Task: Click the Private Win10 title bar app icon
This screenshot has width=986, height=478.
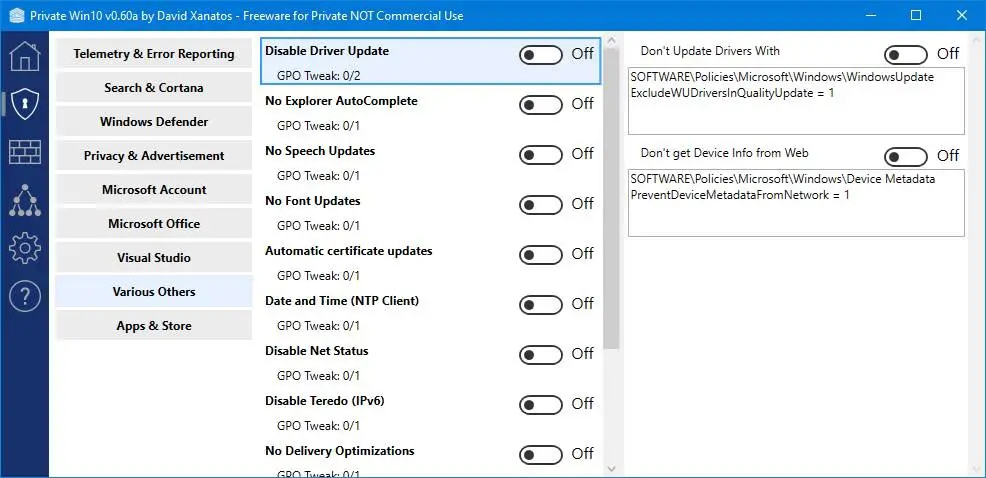Action: click(14, 16)
